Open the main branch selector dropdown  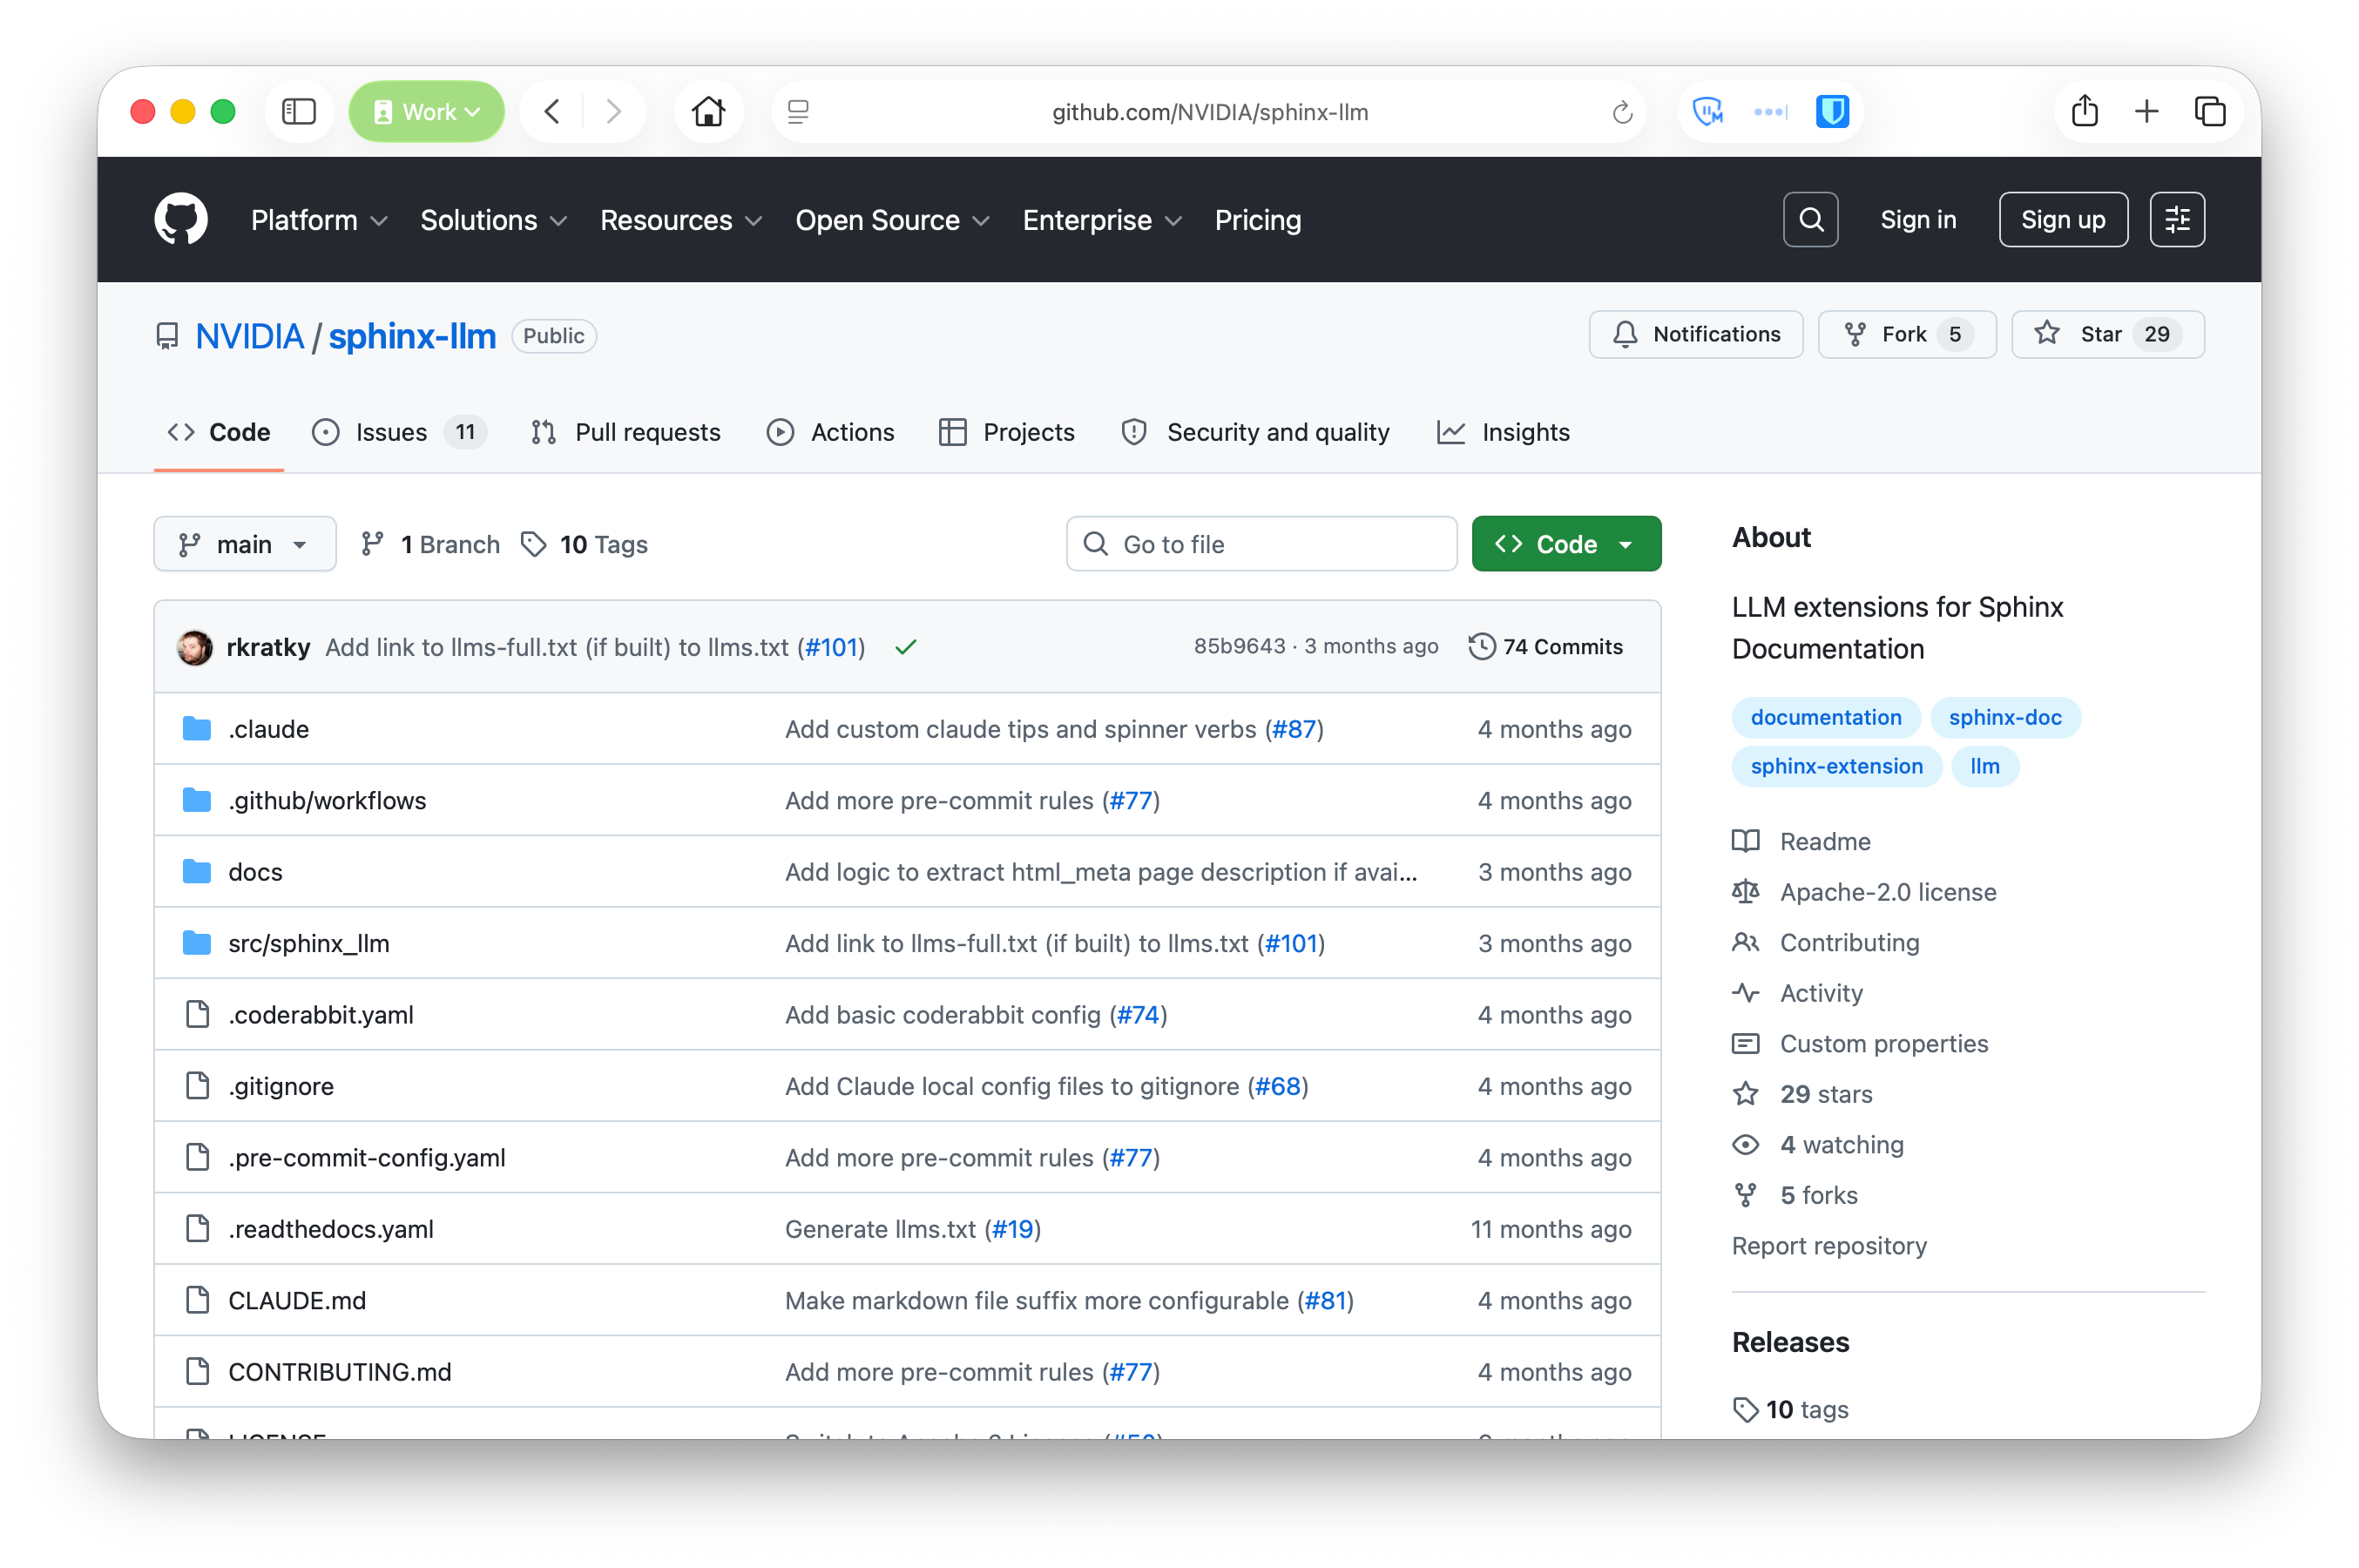click(x=245, y=544)
